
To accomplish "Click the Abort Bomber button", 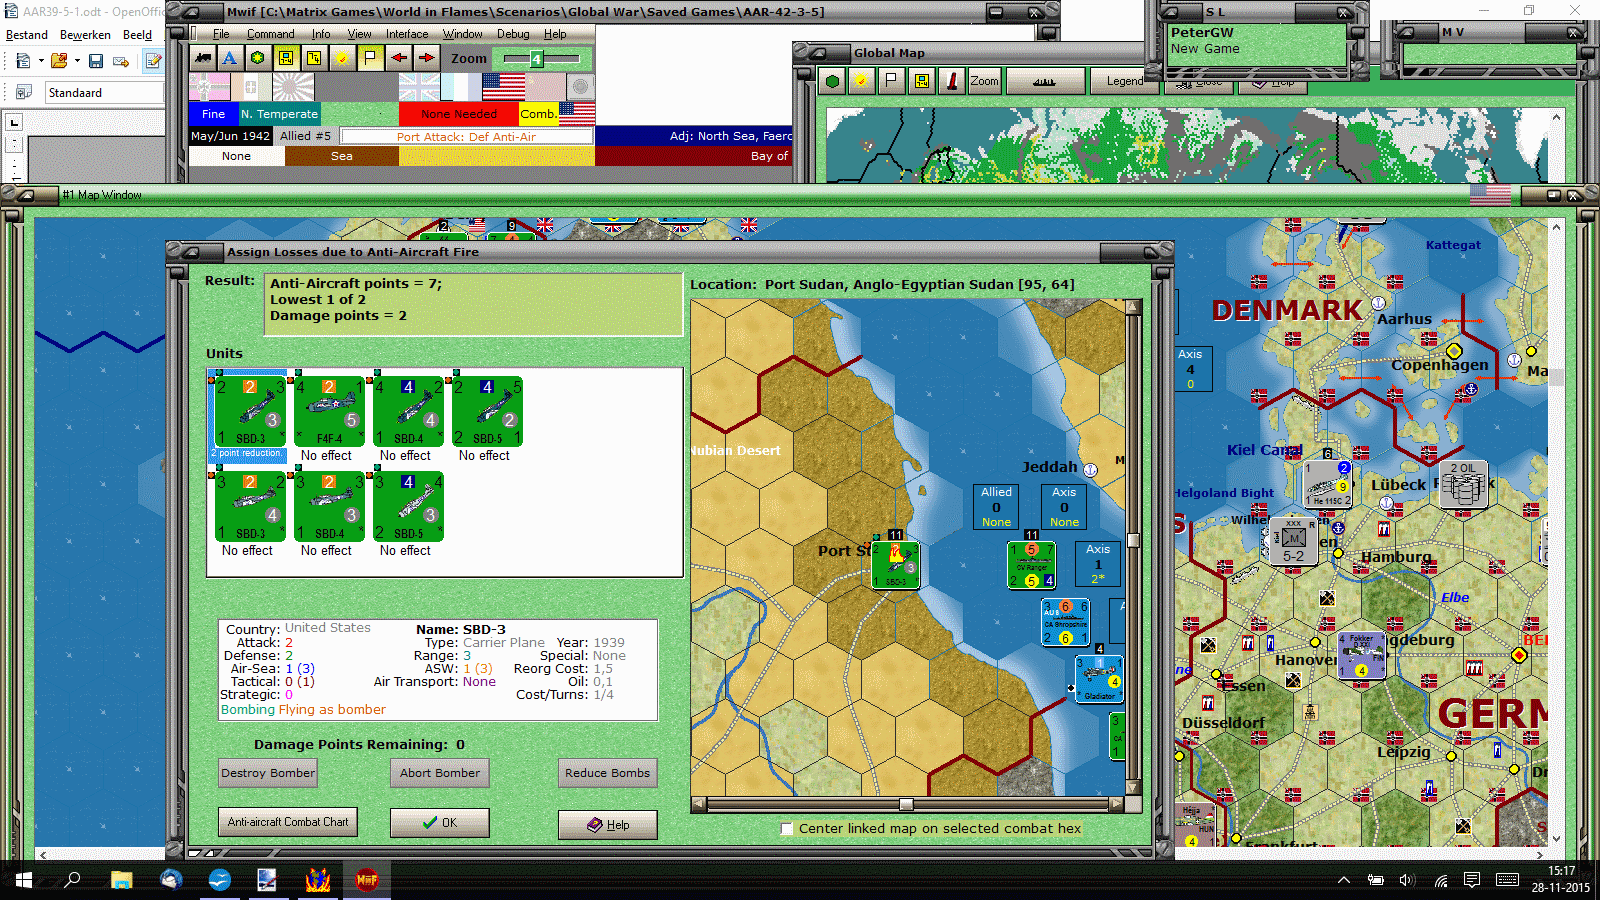I will point(440,773).
